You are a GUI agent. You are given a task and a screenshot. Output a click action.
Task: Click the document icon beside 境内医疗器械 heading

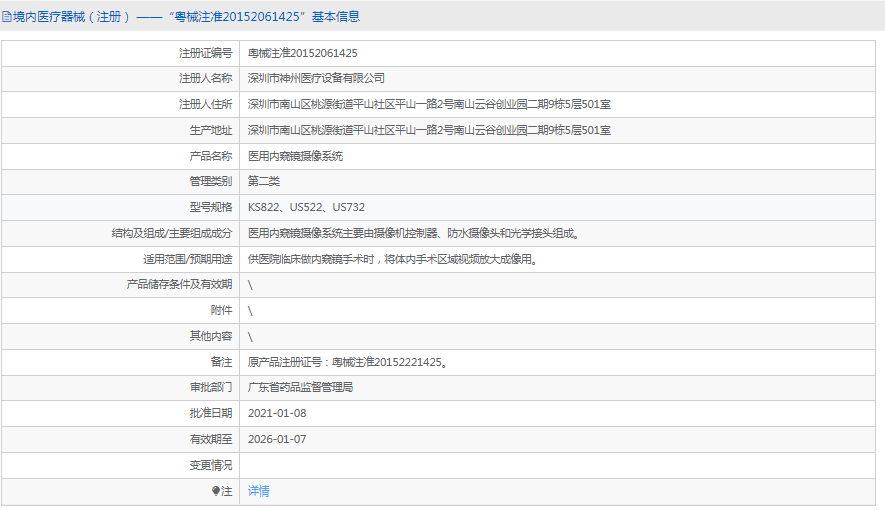point(6,17)
